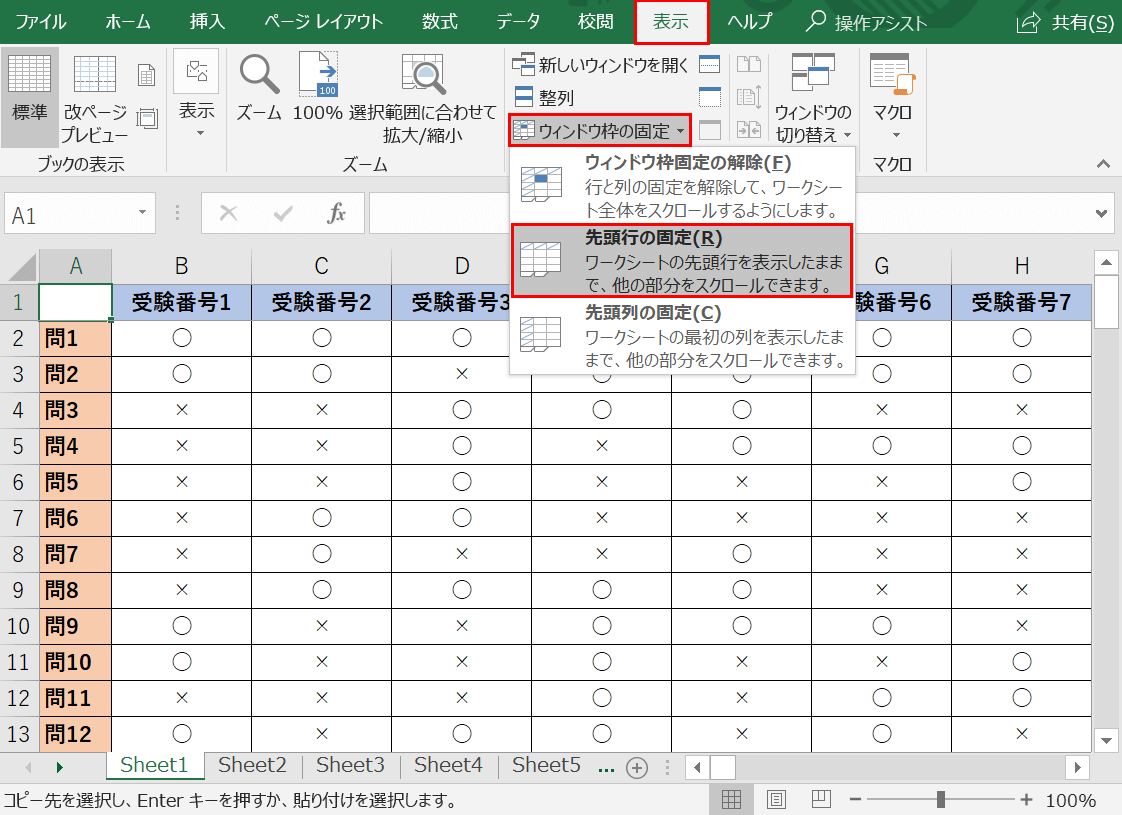Select Freeze Top Row (先頭行の固定)
Viewport: 1122px width, 815px height.
pos(680,261)
